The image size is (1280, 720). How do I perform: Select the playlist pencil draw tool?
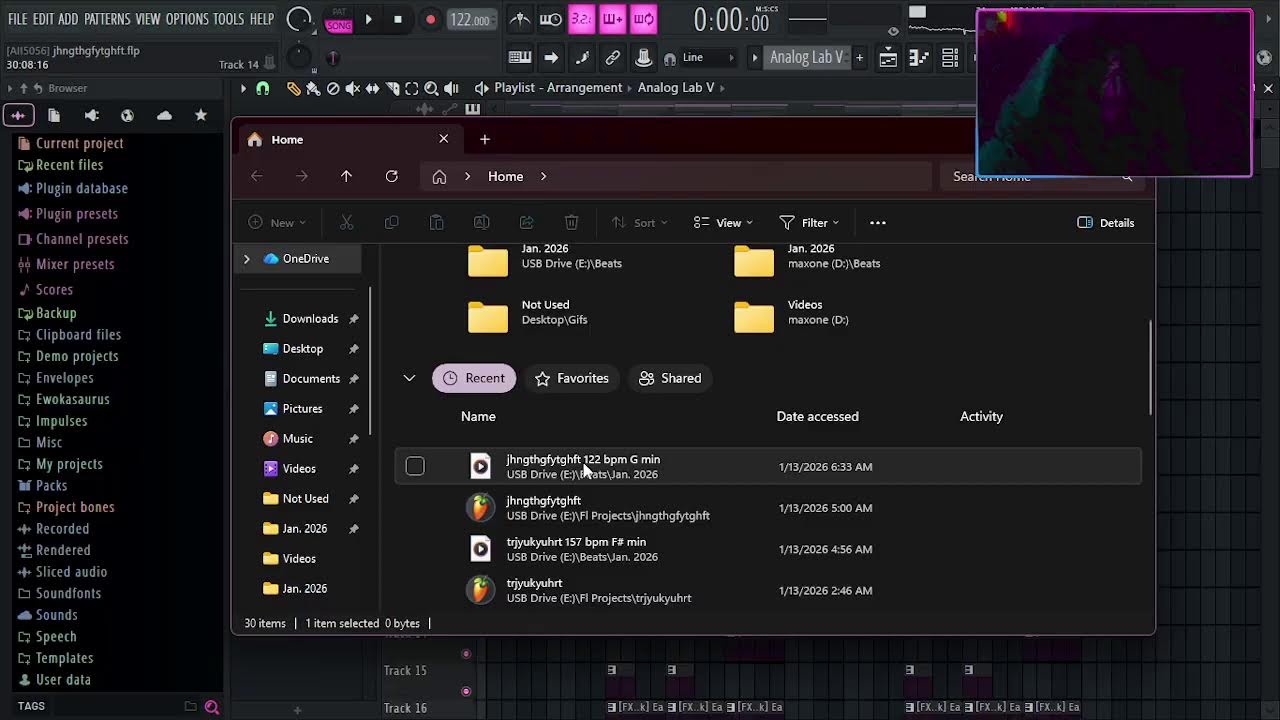click(293, 88)
